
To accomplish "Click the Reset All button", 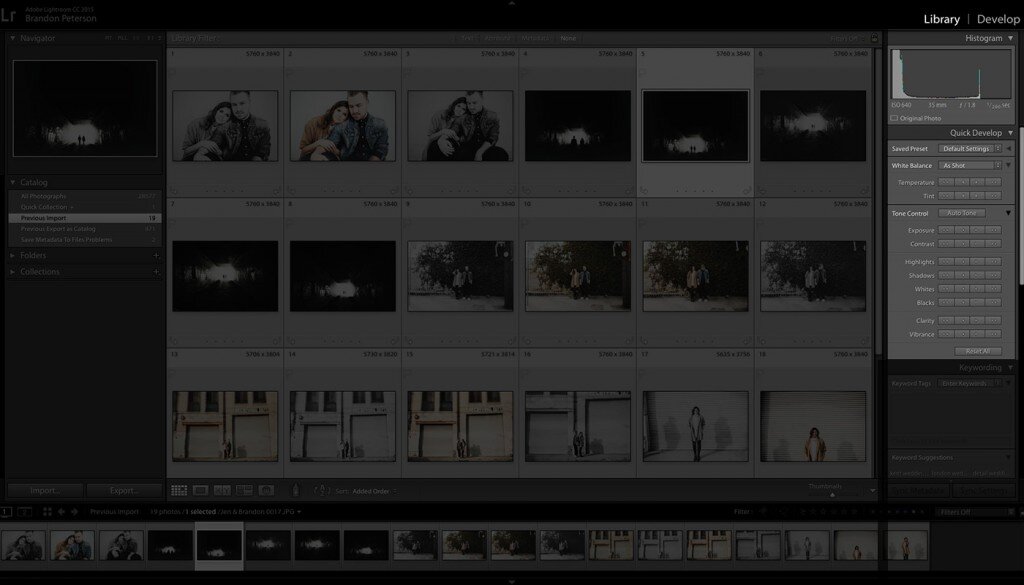I will point(978,351).
